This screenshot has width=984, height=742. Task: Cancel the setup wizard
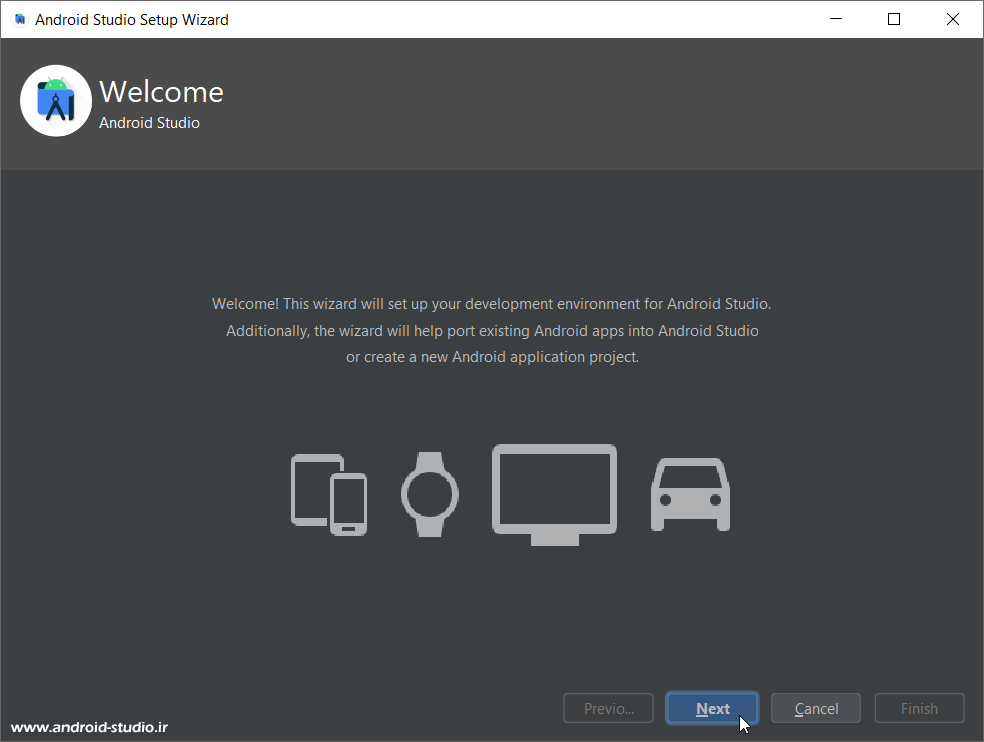[x=816, y=708]
